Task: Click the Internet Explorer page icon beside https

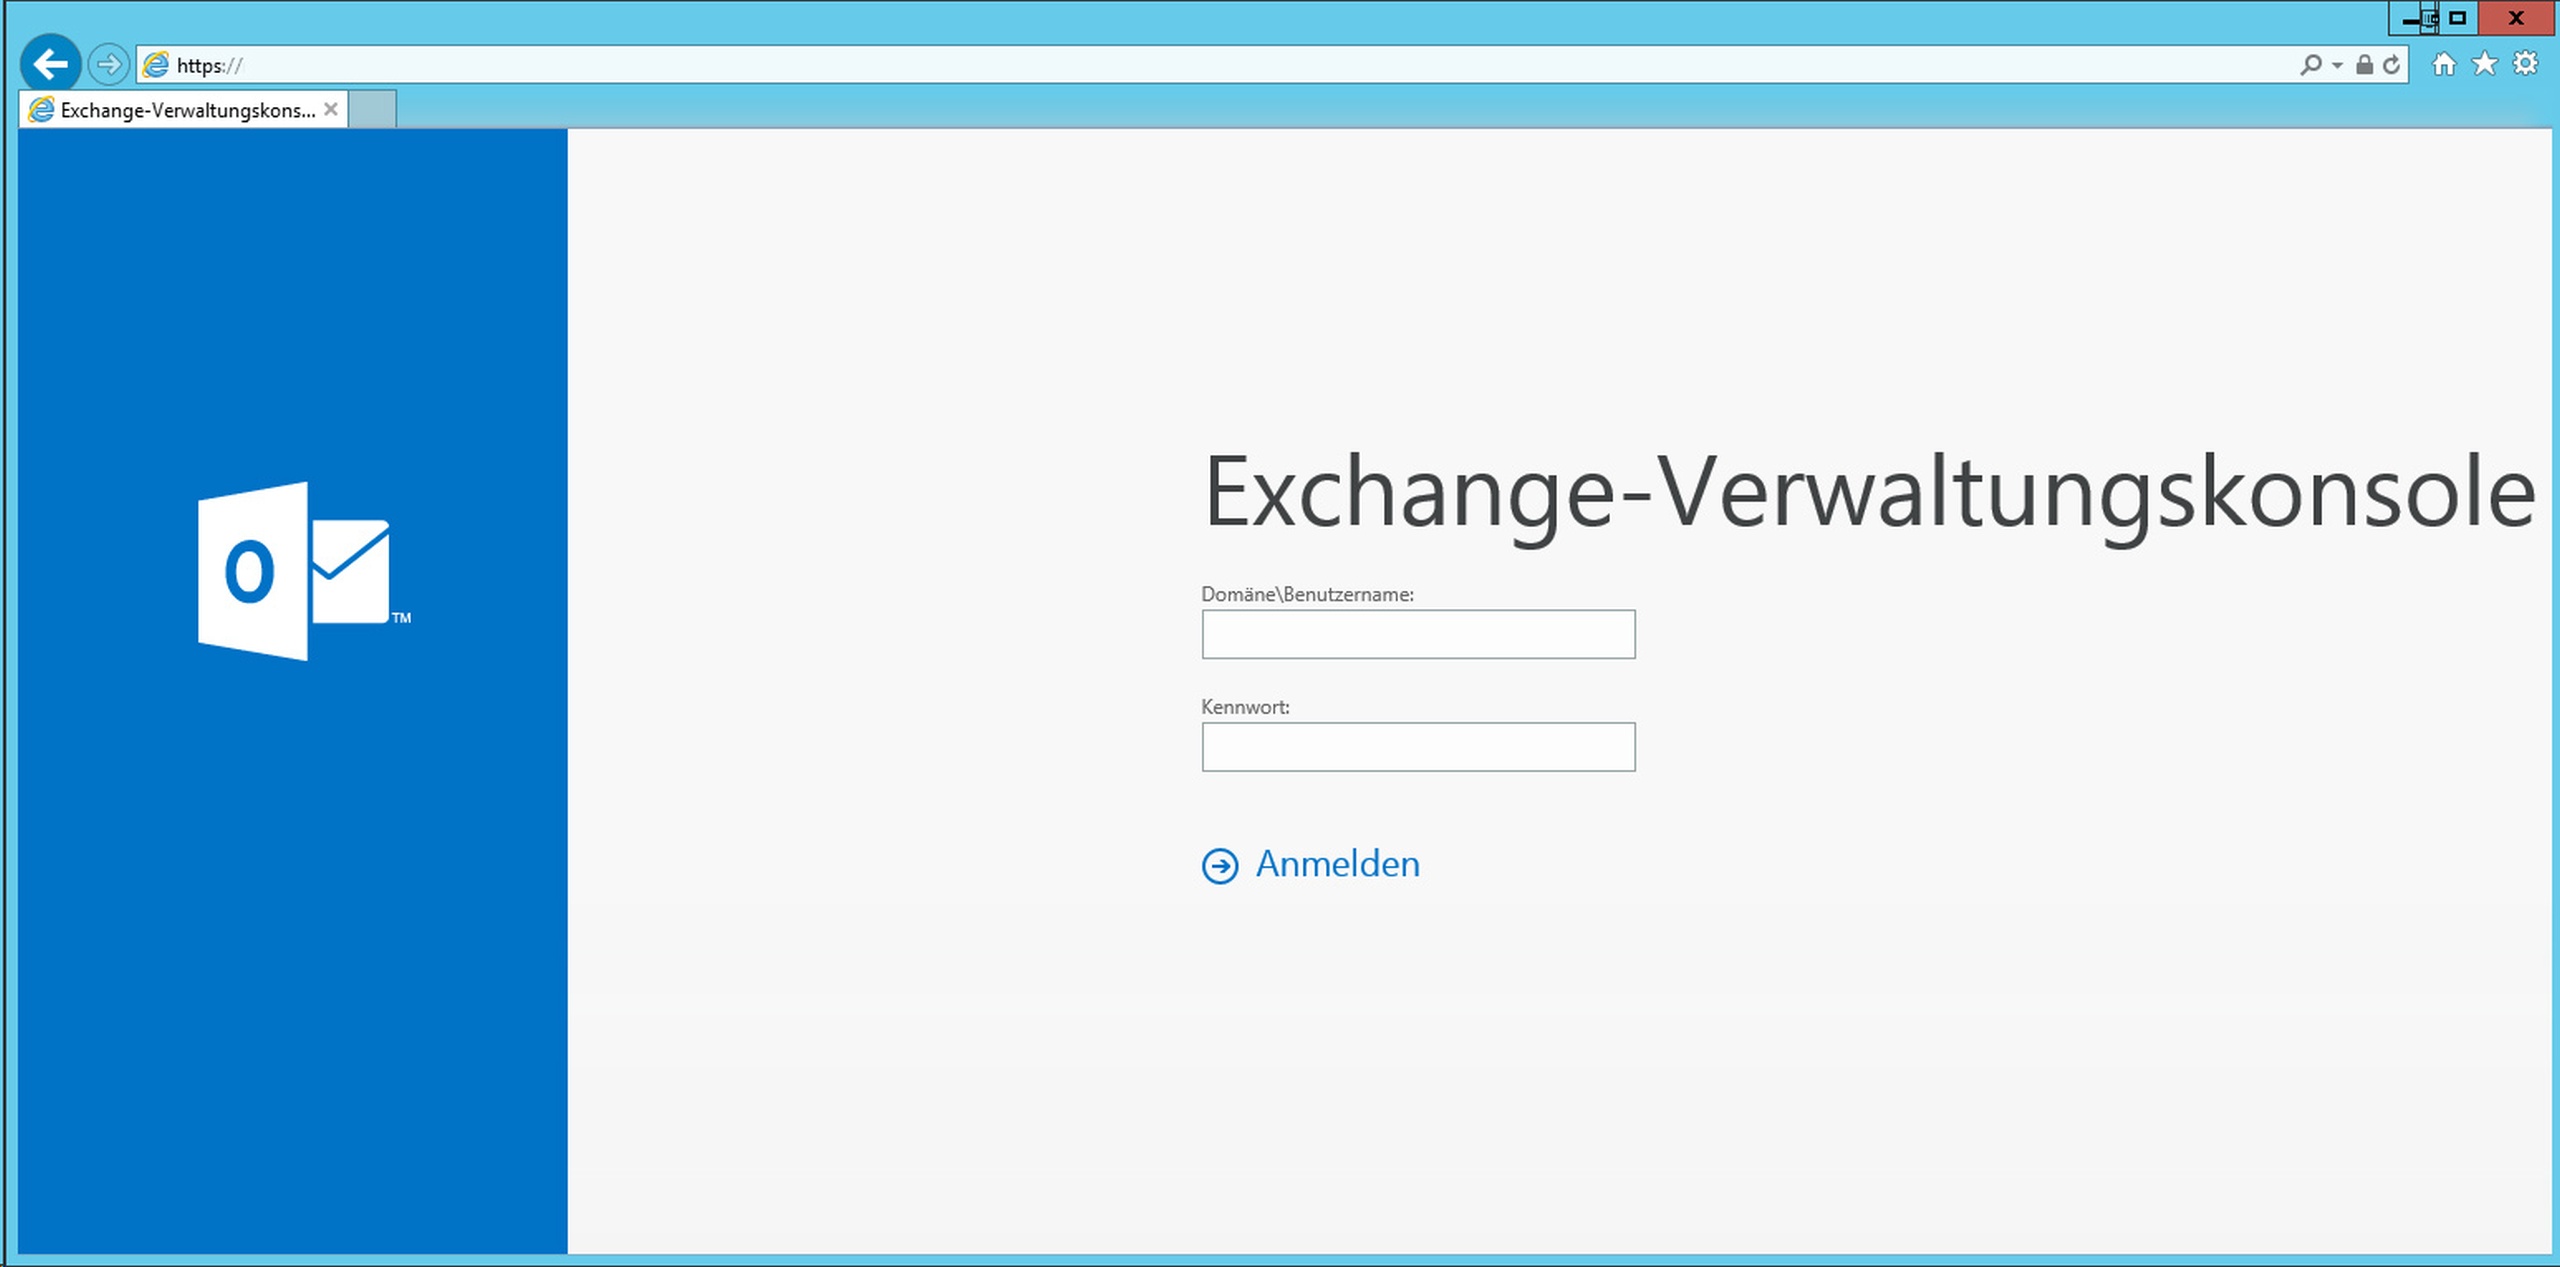Action: [x=156, y=65]
